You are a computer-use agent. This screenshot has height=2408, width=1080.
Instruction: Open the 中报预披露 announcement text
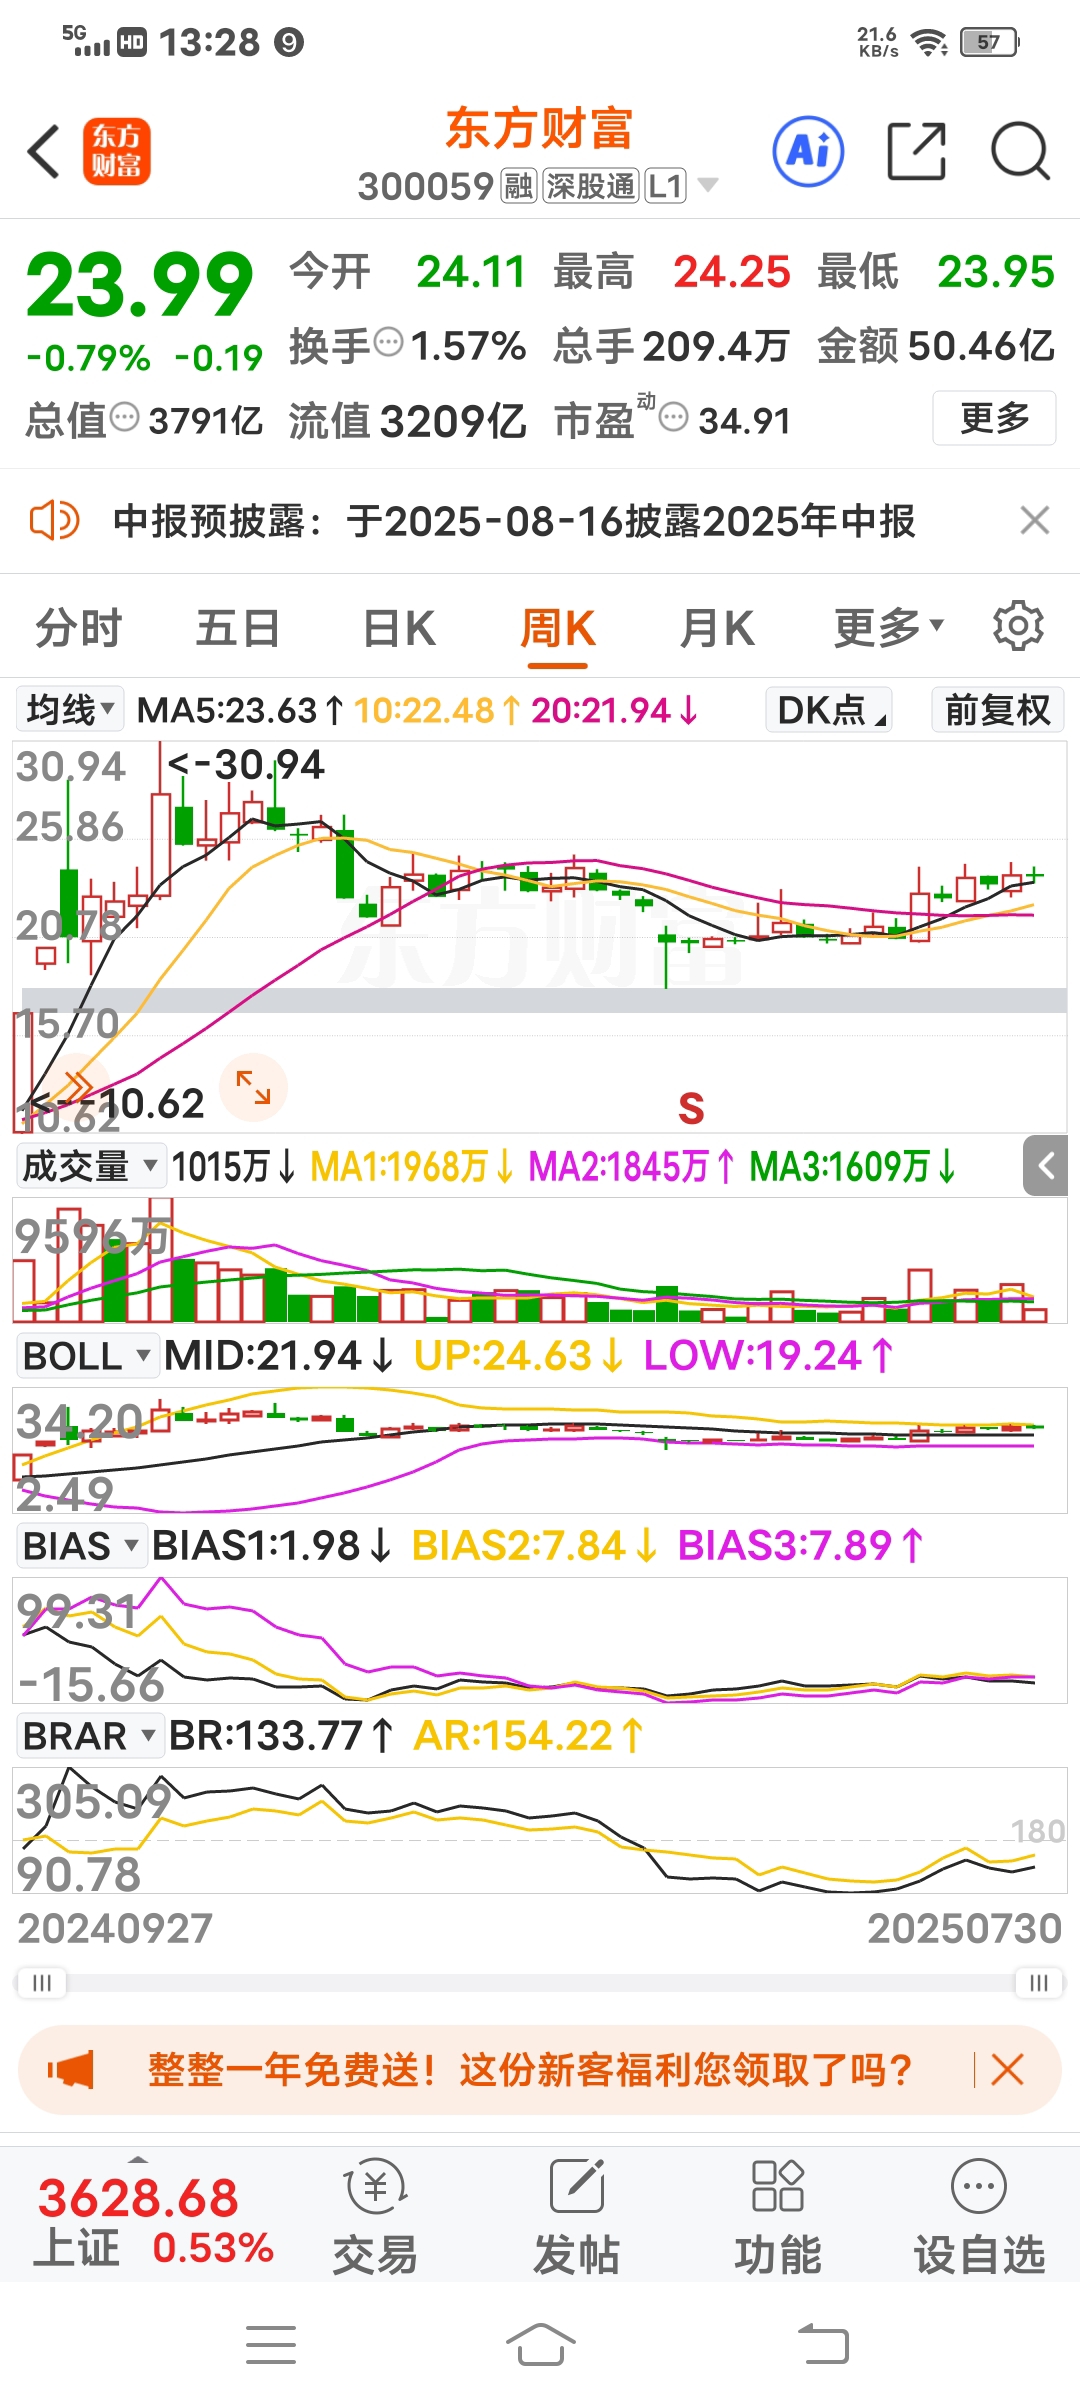(x=514, y=521)
